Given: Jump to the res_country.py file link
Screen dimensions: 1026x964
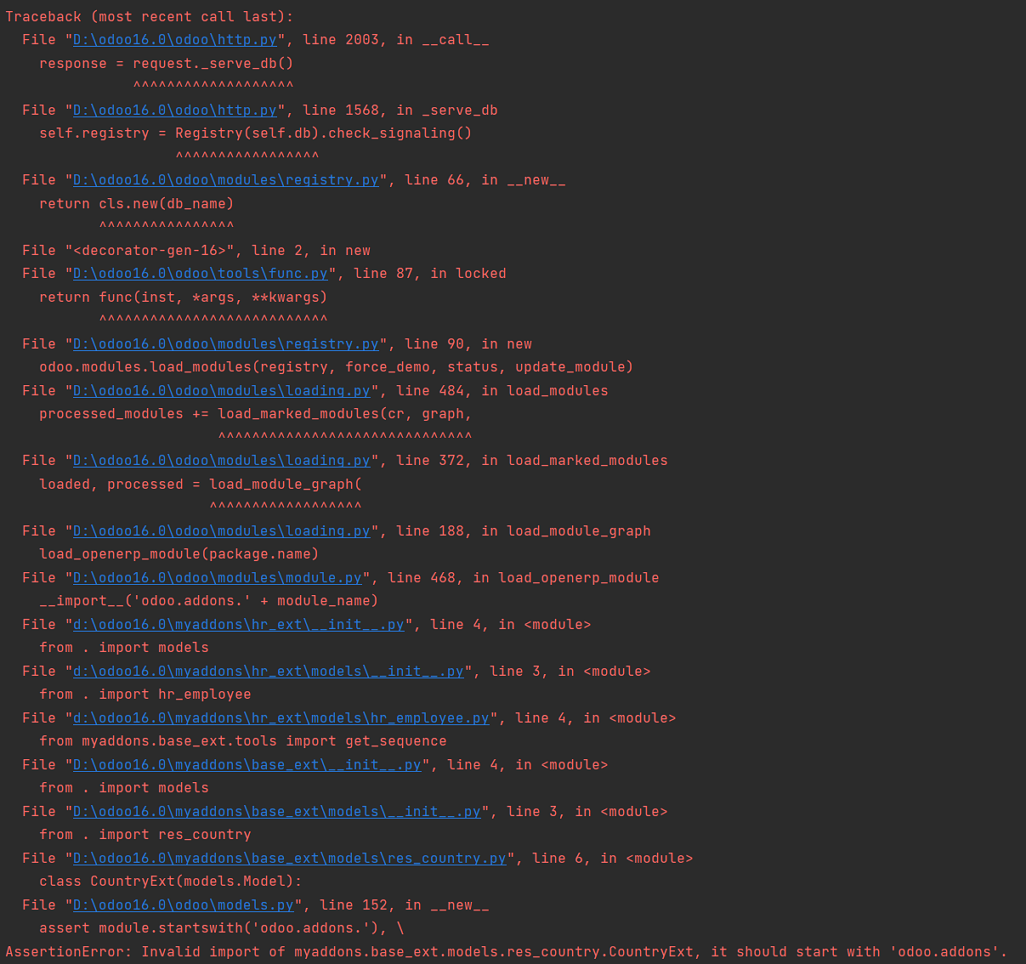Looking at the screenshot, I should click(x=289, y=859).
